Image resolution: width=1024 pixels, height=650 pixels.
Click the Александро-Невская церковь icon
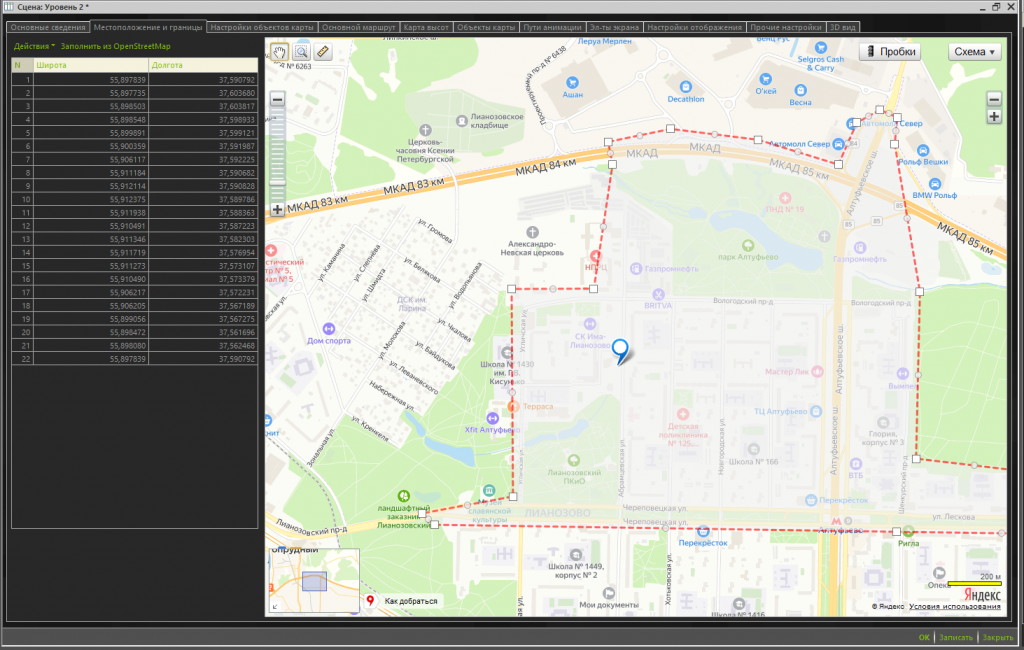(532, 232)
